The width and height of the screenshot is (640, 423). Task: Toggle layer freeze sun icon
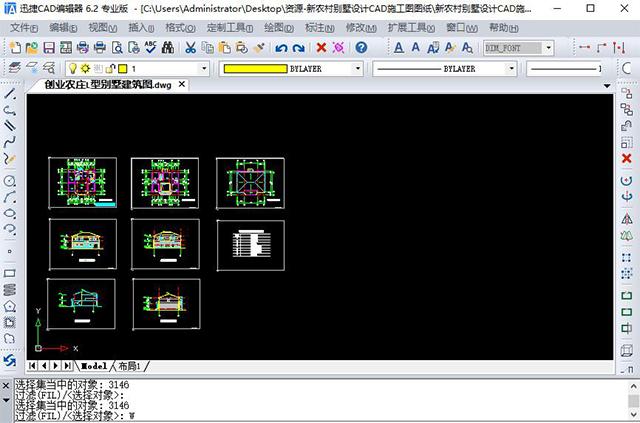85,69
